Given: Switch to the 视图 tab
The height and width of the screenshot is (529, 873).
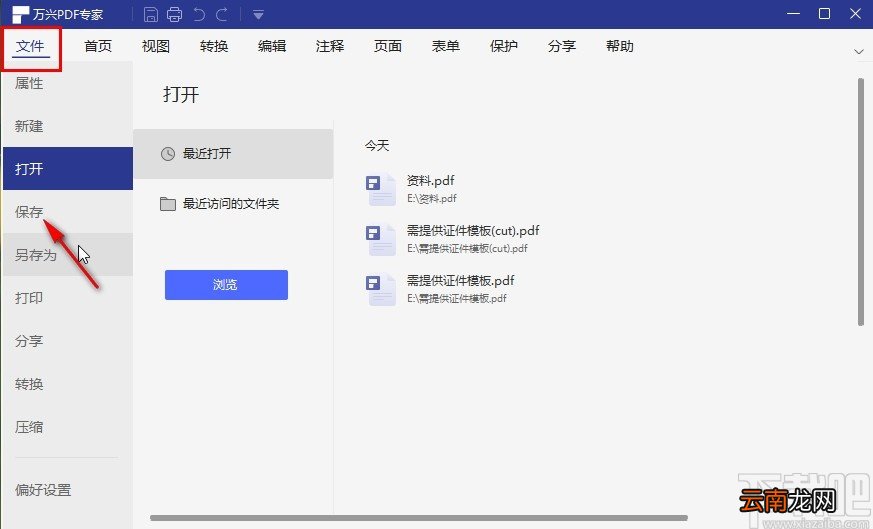Looking at the screenshot, I should 156,46.
